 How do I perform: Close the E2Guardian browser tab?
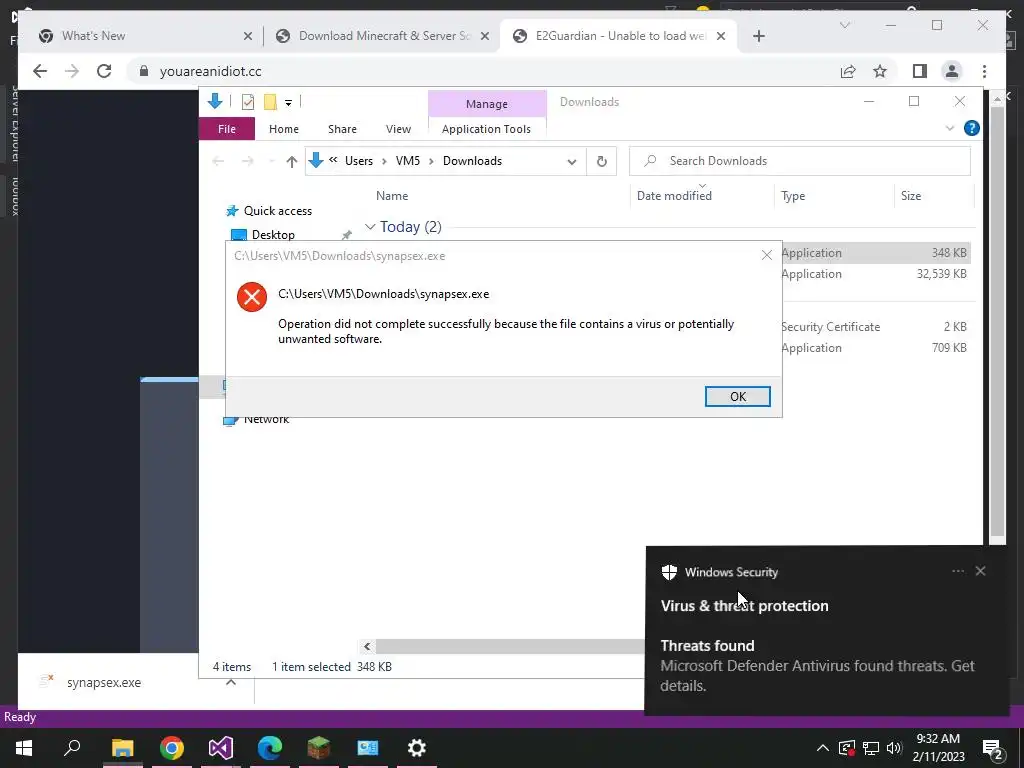[x=721, y=36]
